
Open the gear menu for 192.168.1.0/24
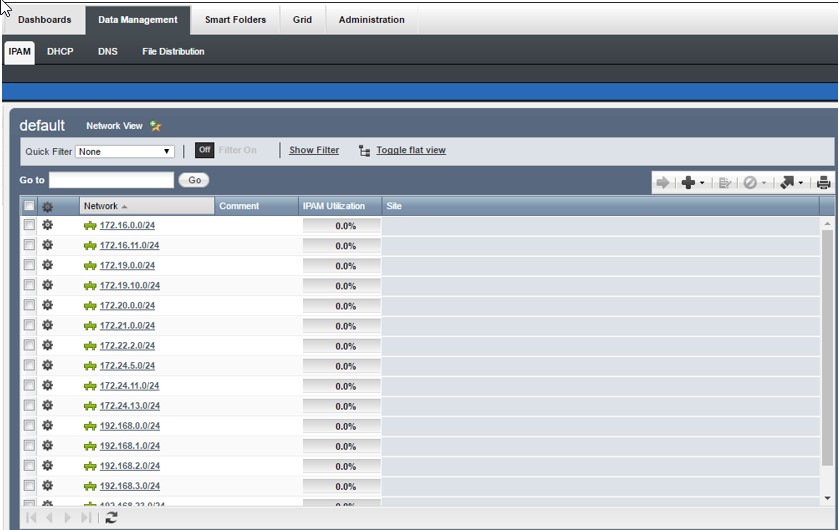coord(47,445)
